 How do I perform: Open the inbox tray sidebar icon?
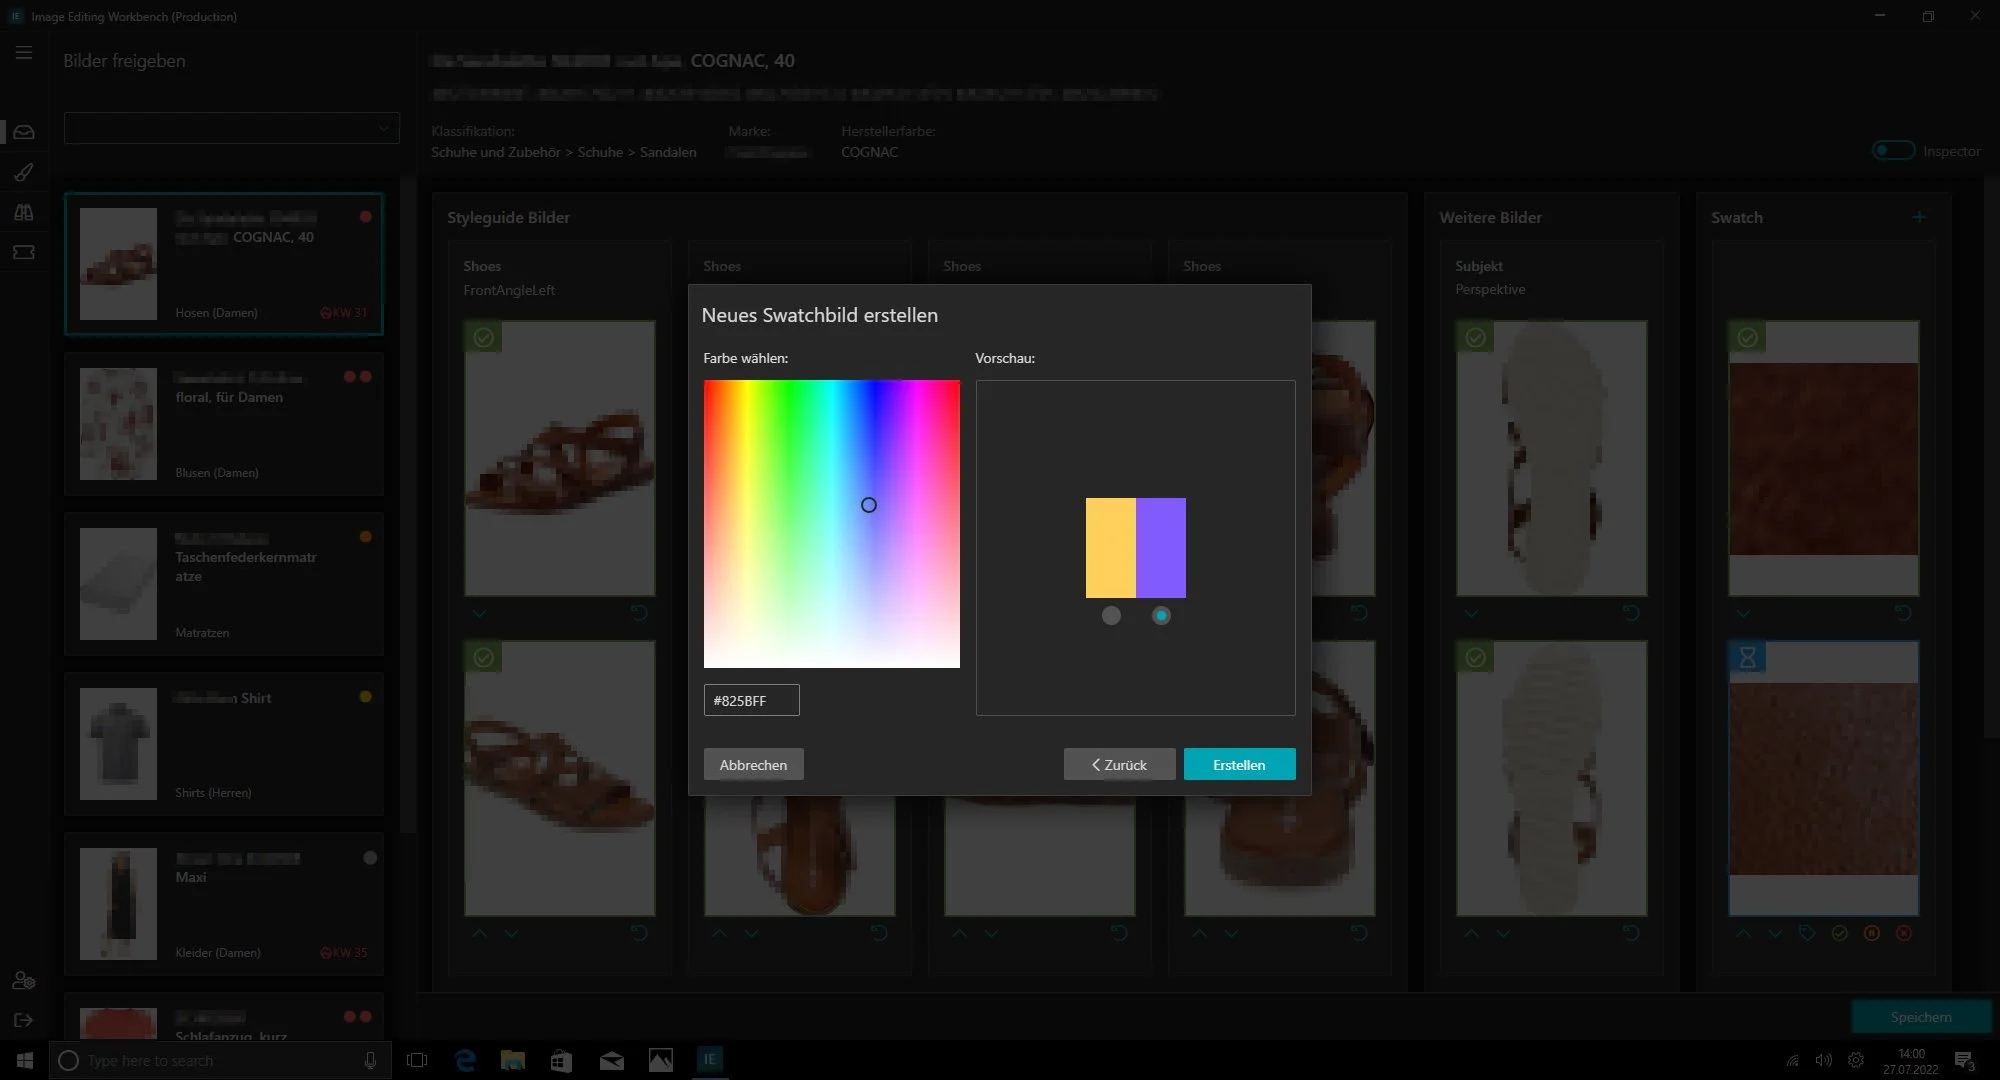24,132
